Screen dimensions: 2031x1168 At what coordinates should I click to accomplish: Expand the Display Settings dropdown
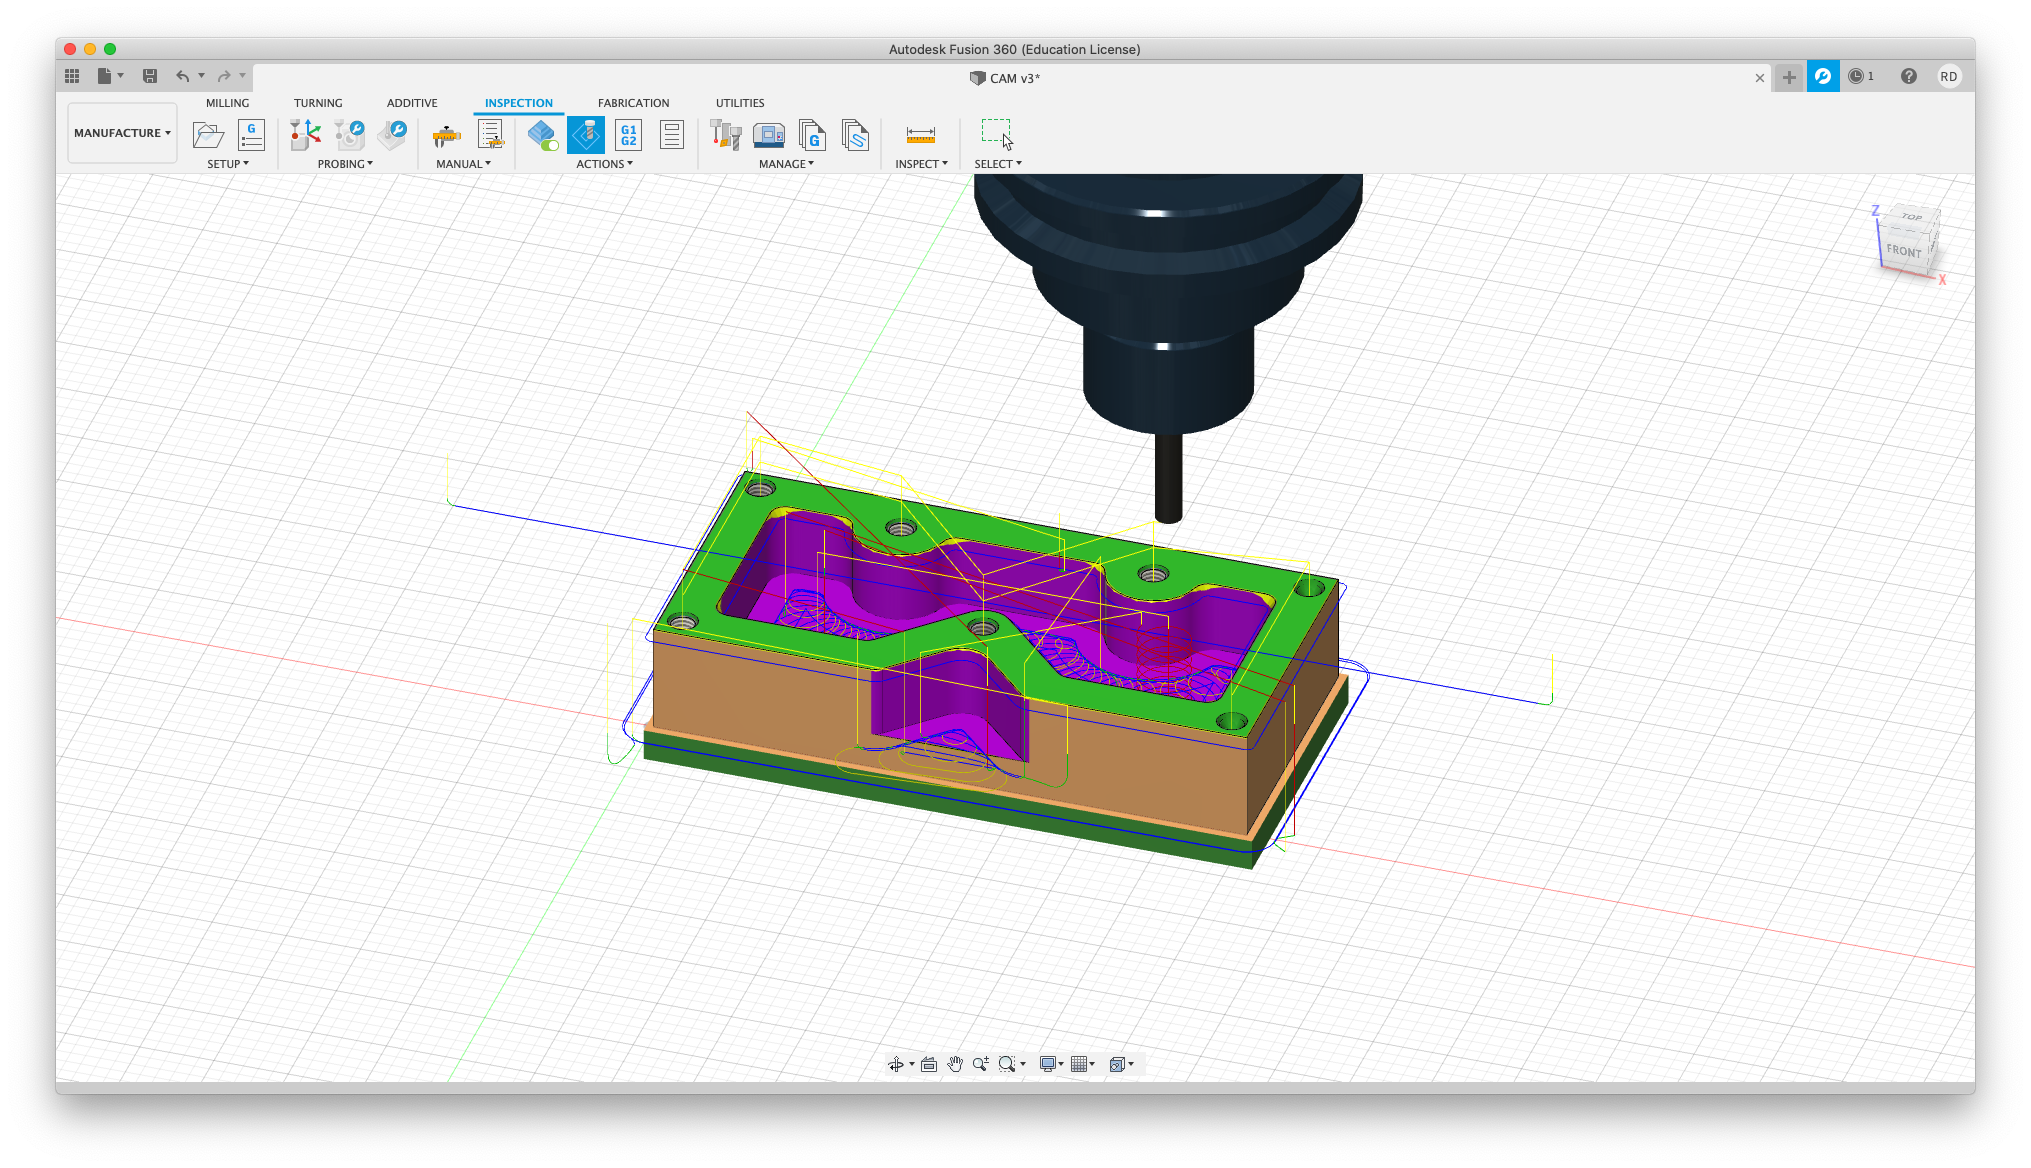(1051, 1064)
